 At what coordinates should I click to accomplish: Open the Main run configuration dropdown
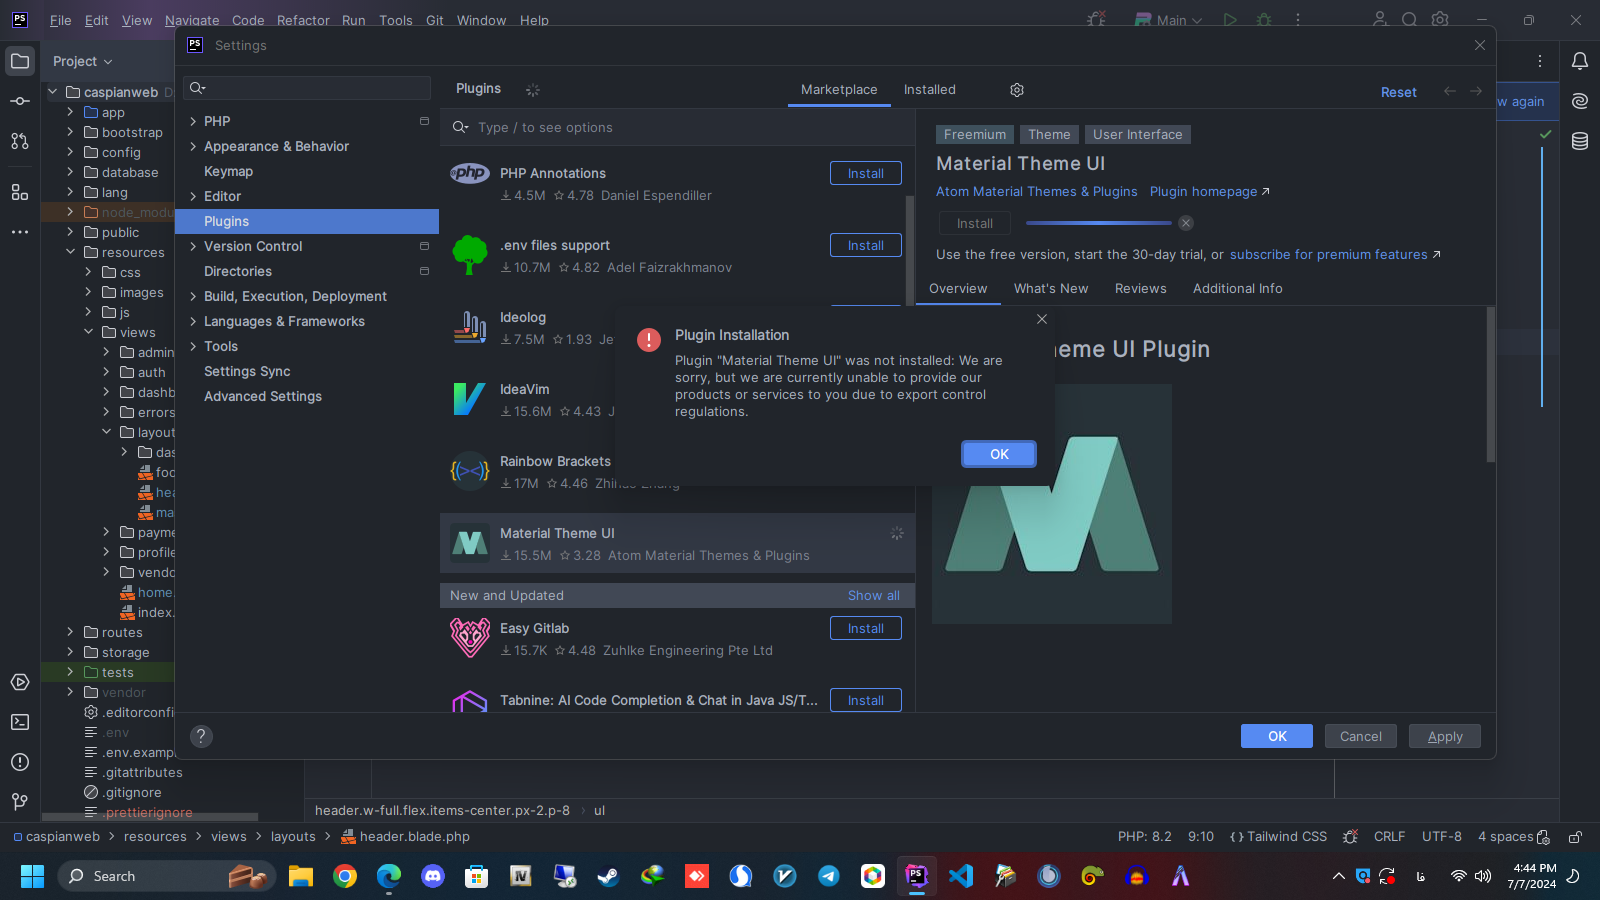(x=1168, y=19)
